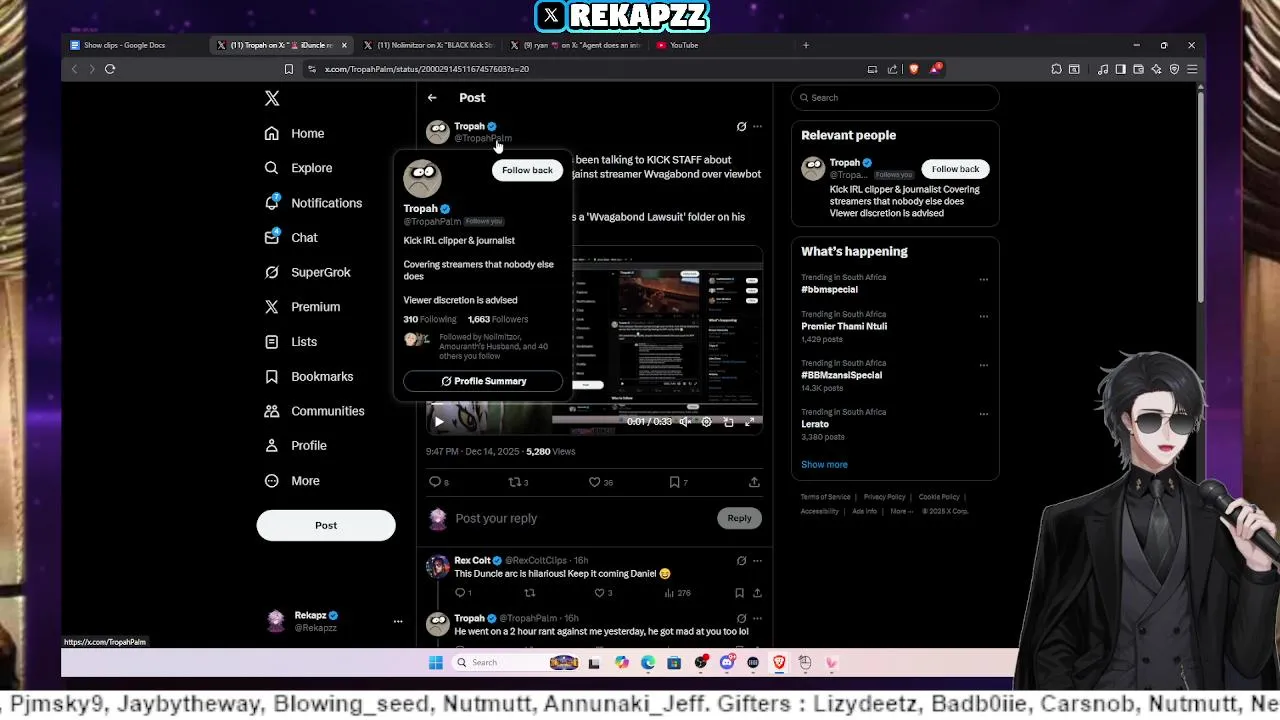Open More options for #BBMzansiSpecial trend
1280x720 pixels.
tap(983, 366)
